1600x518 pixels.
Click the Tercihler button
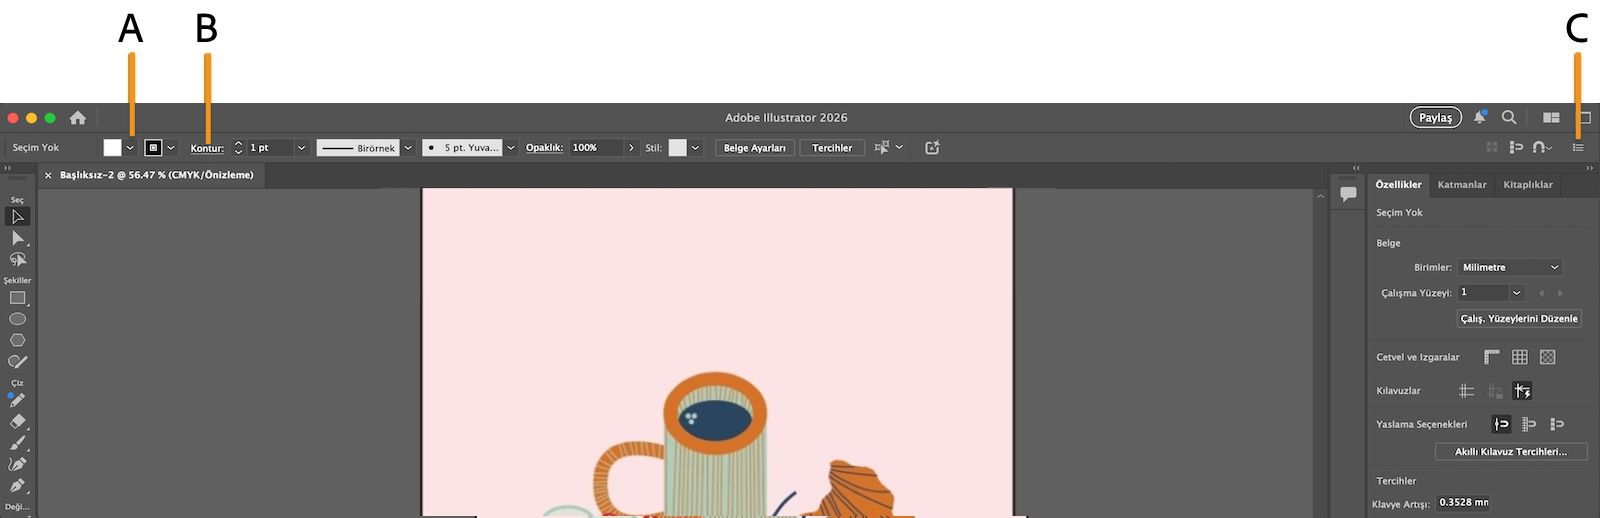[x=832, y=147]
